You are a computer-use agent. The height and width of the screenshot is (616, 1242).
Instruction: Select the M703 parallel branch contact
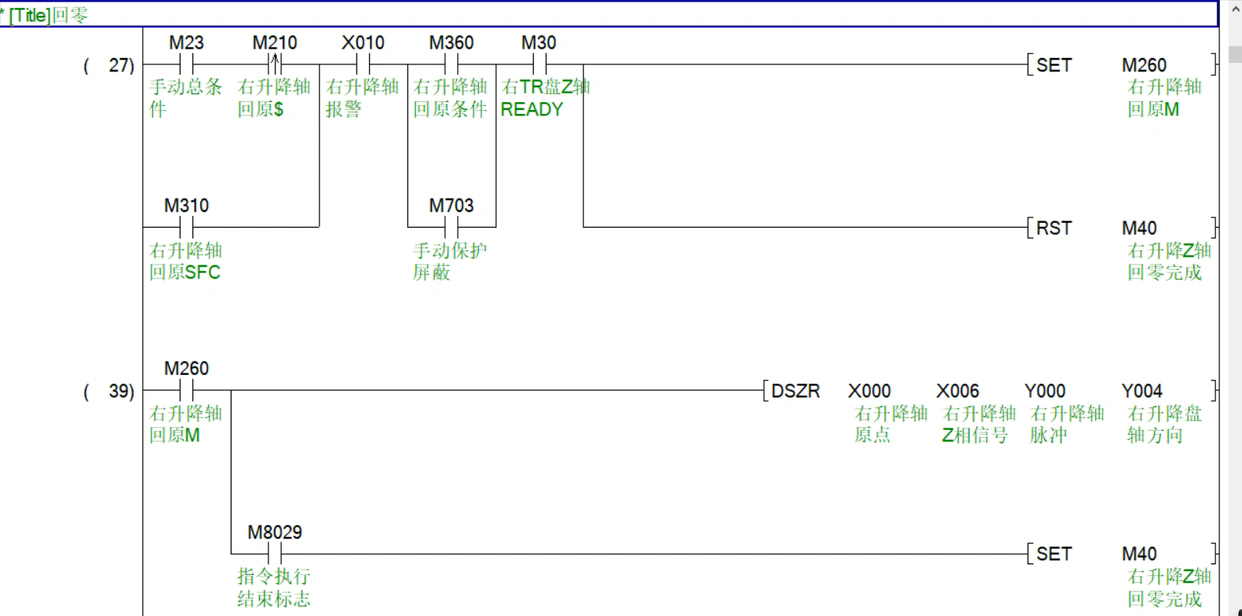pyautogui.click(x=451, y=227)
